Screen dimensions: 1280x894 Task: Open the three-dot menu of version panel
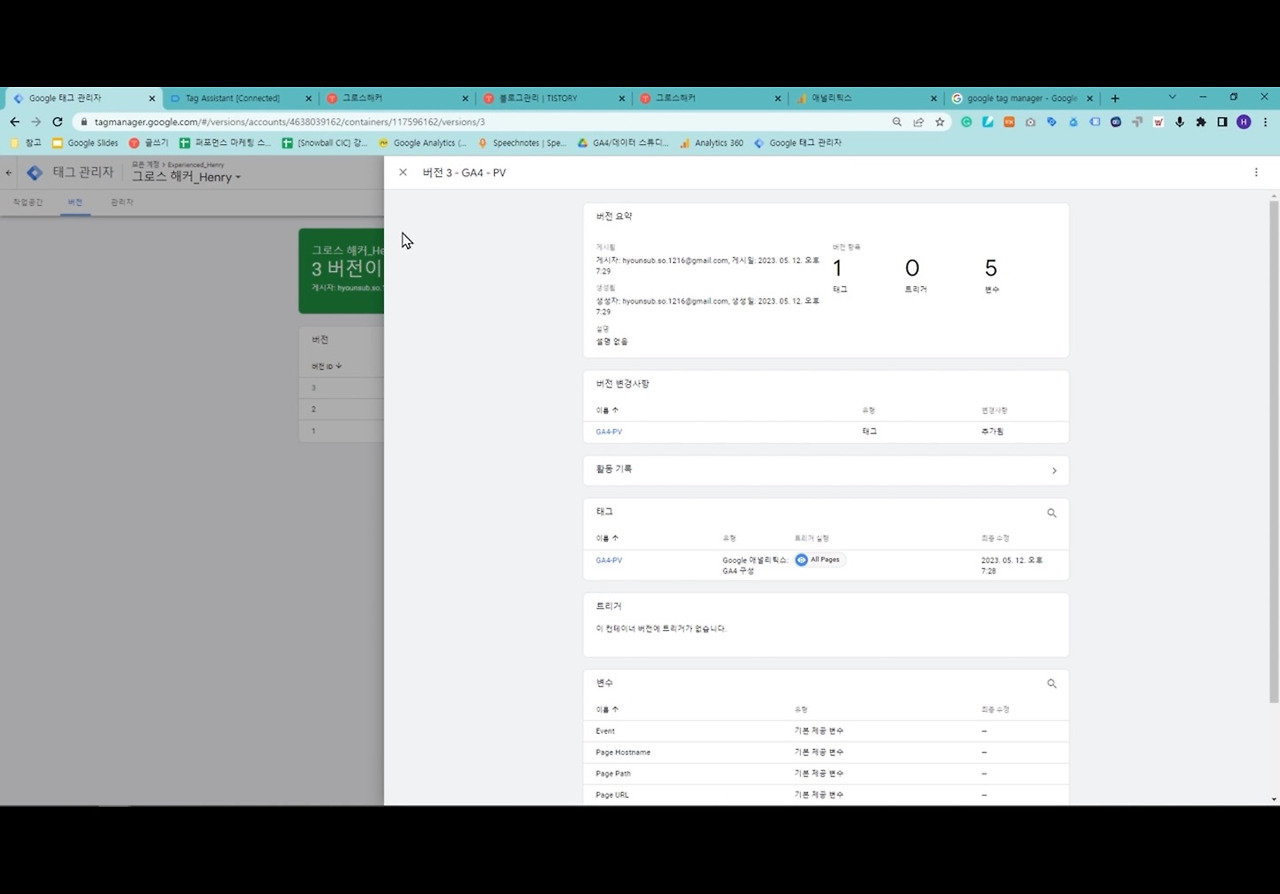[x=1256, y=172]
